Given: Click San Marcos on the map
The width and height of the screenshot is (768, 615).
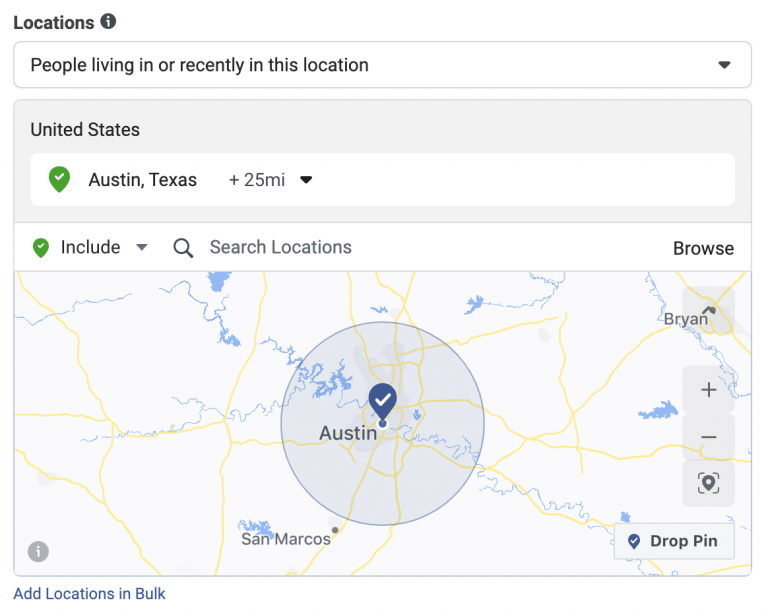Looking at the screenshot, I should pyautogui.click(x=286, y=539).
